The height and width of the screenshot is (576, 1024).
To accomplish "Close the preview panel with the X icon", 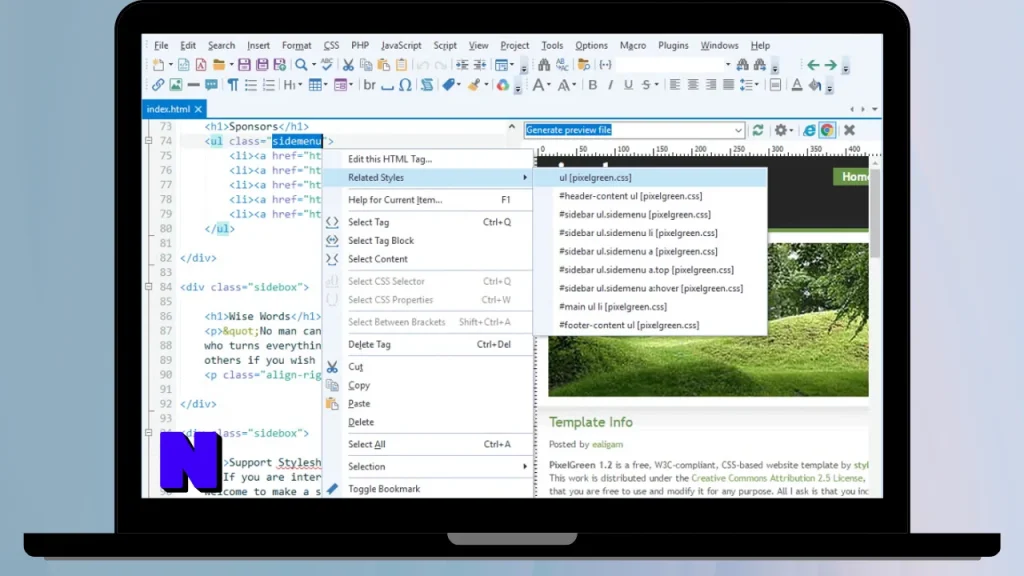I will click(849, 130).
